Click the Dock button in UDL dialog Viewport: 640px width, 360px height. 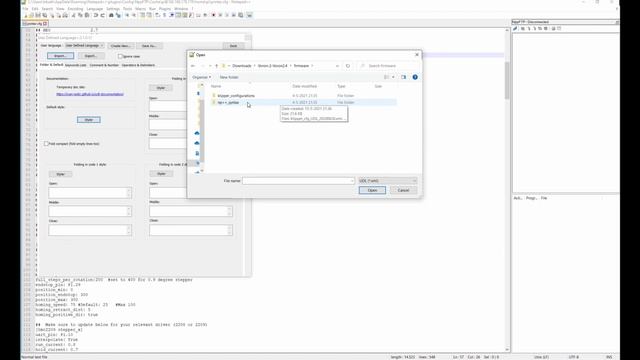pos(233,46)
